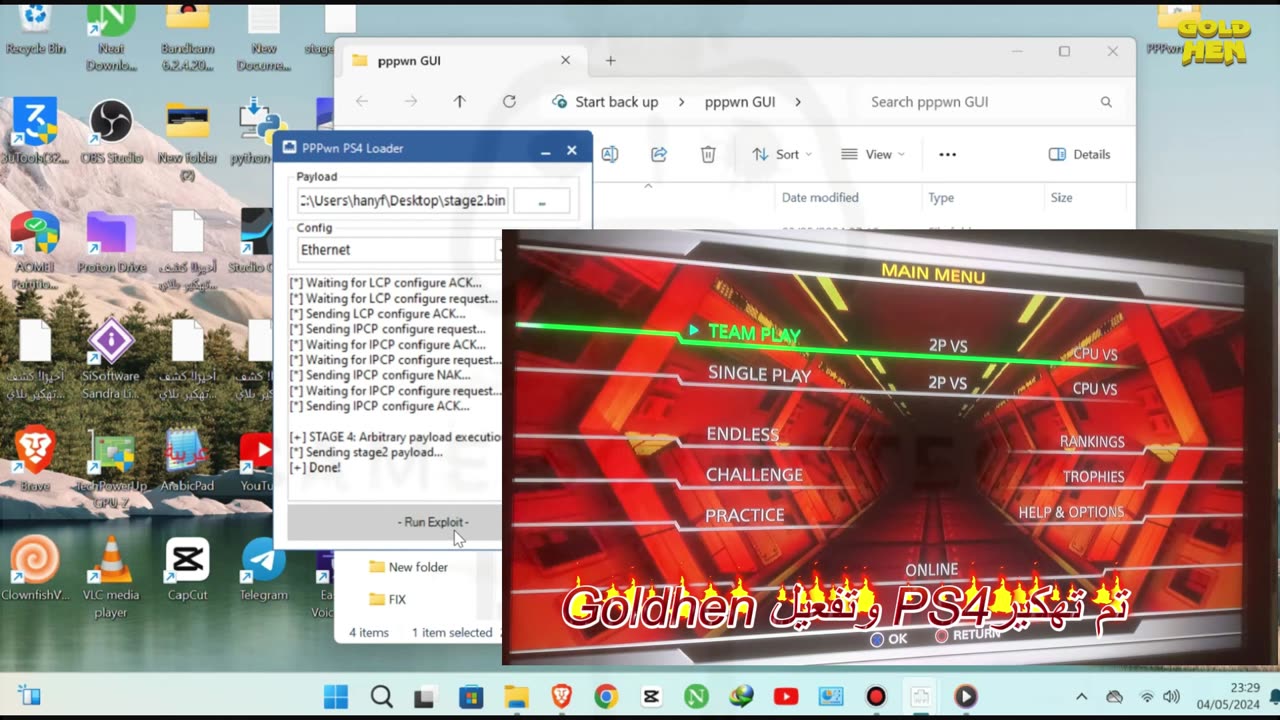Open the ArabicPad desktop shortcut
Image resolution: width=1280 pixels, height=720 pixels.
[x=187, y=460]
